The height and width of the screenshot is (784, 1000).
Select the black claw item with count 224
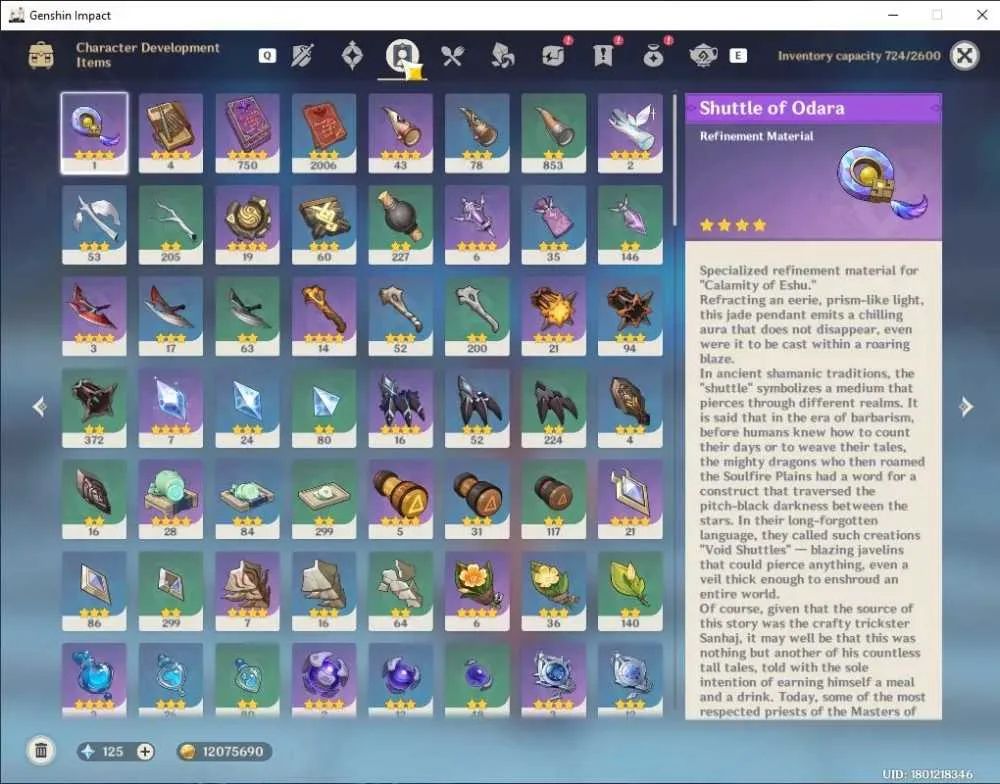pyautogui.click(x=554, y=408)
